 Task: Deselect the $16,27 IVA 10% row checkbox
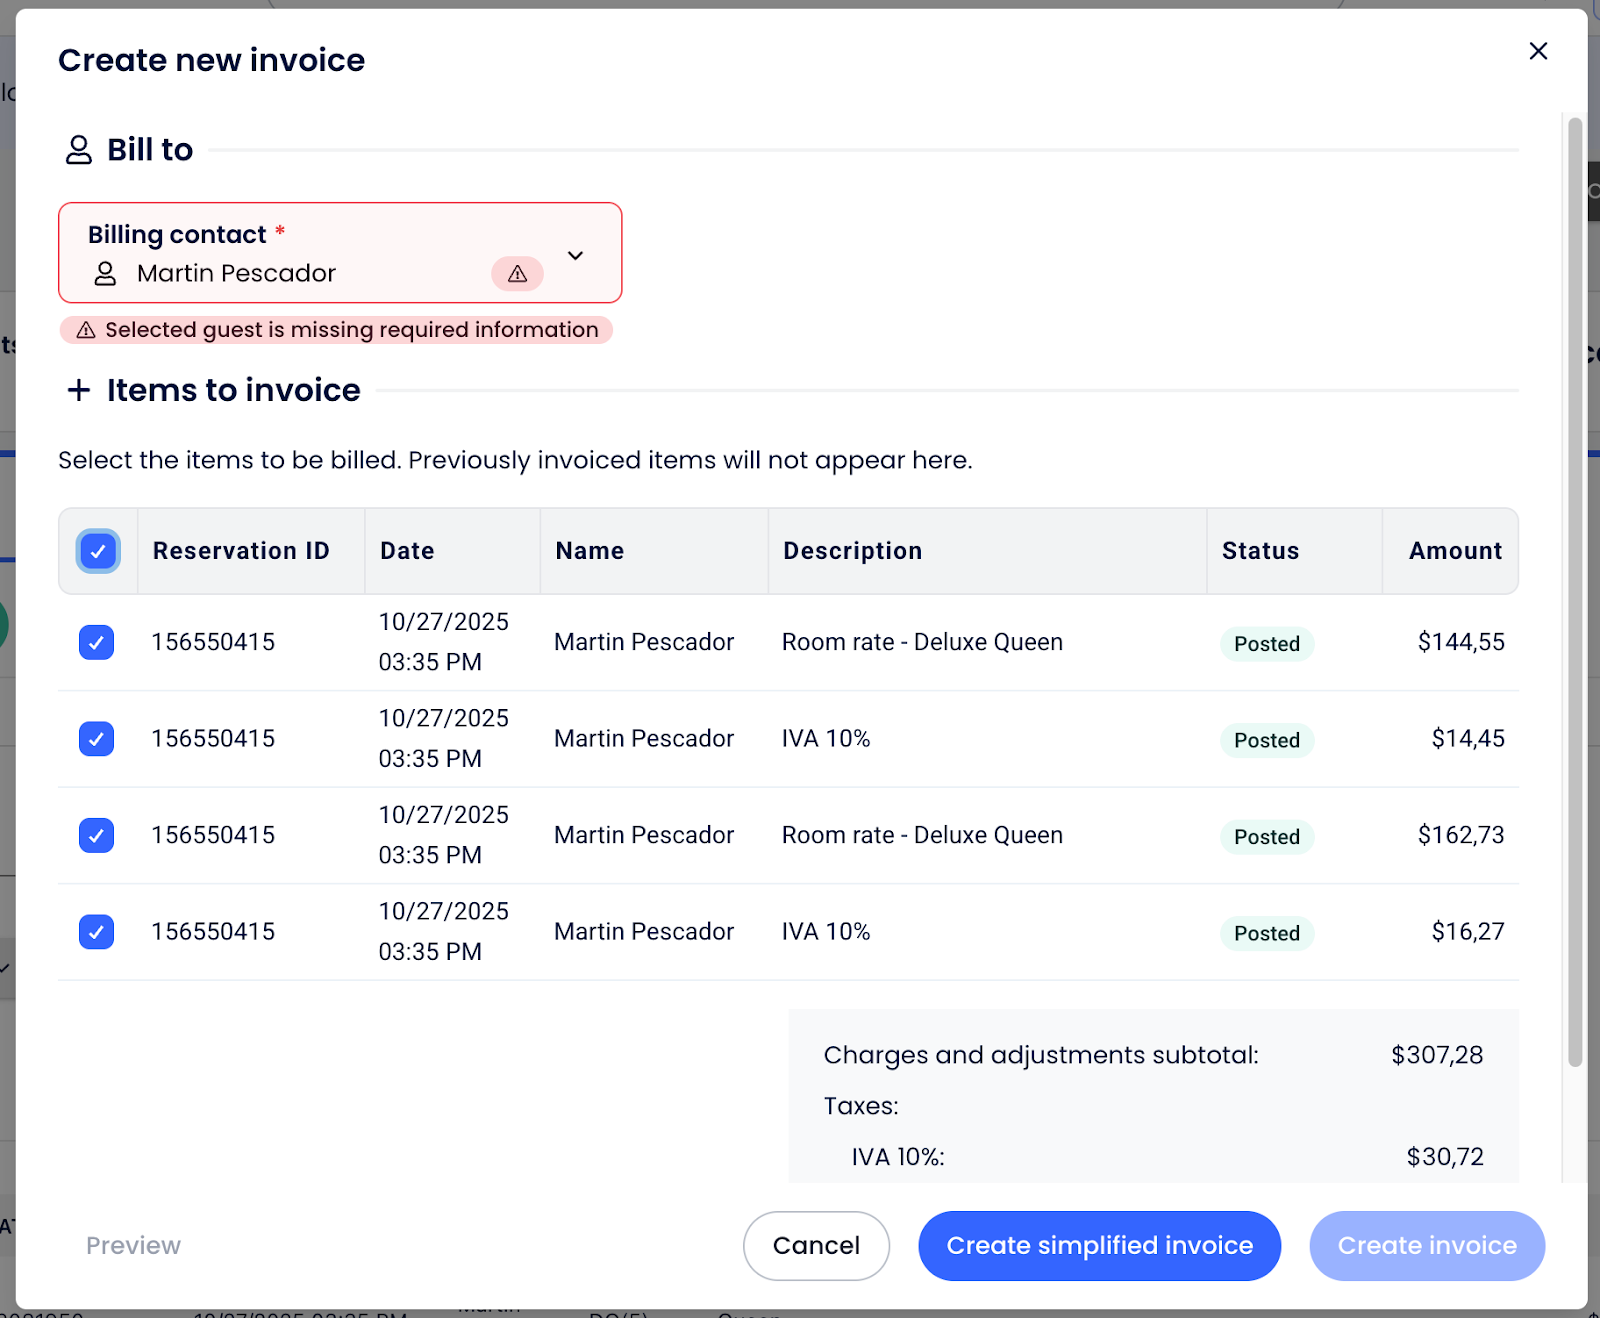(x=97, y=932)
